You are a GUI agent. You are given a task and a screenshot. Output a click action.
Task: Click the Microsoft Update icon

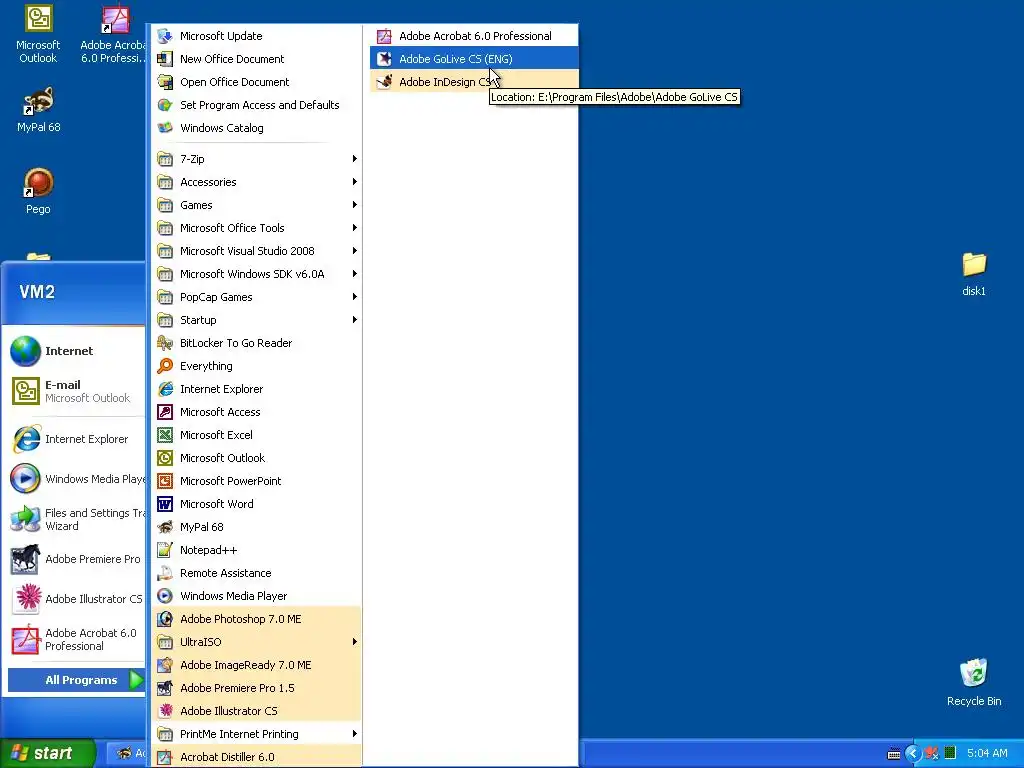click(x=165, y=36)
